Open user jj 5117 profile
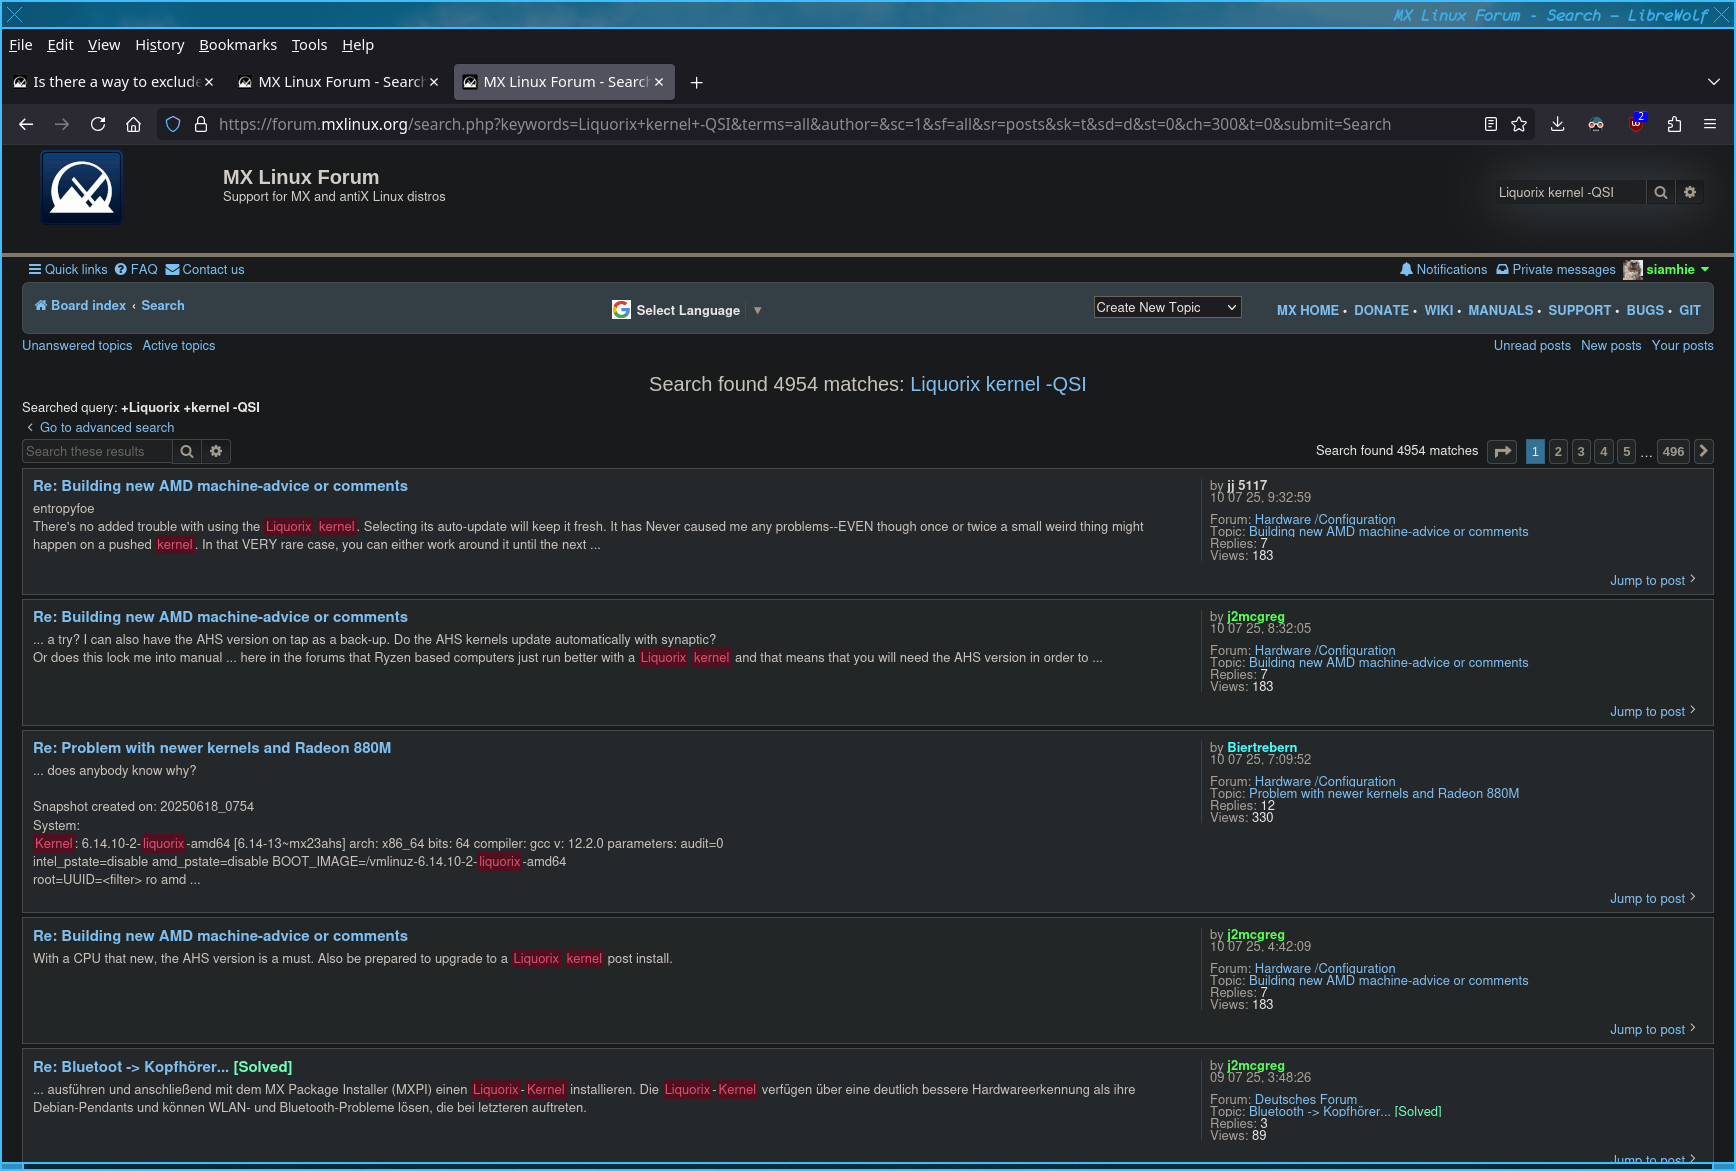This screenshot has height=1171, width=1736. (1247, 485)
